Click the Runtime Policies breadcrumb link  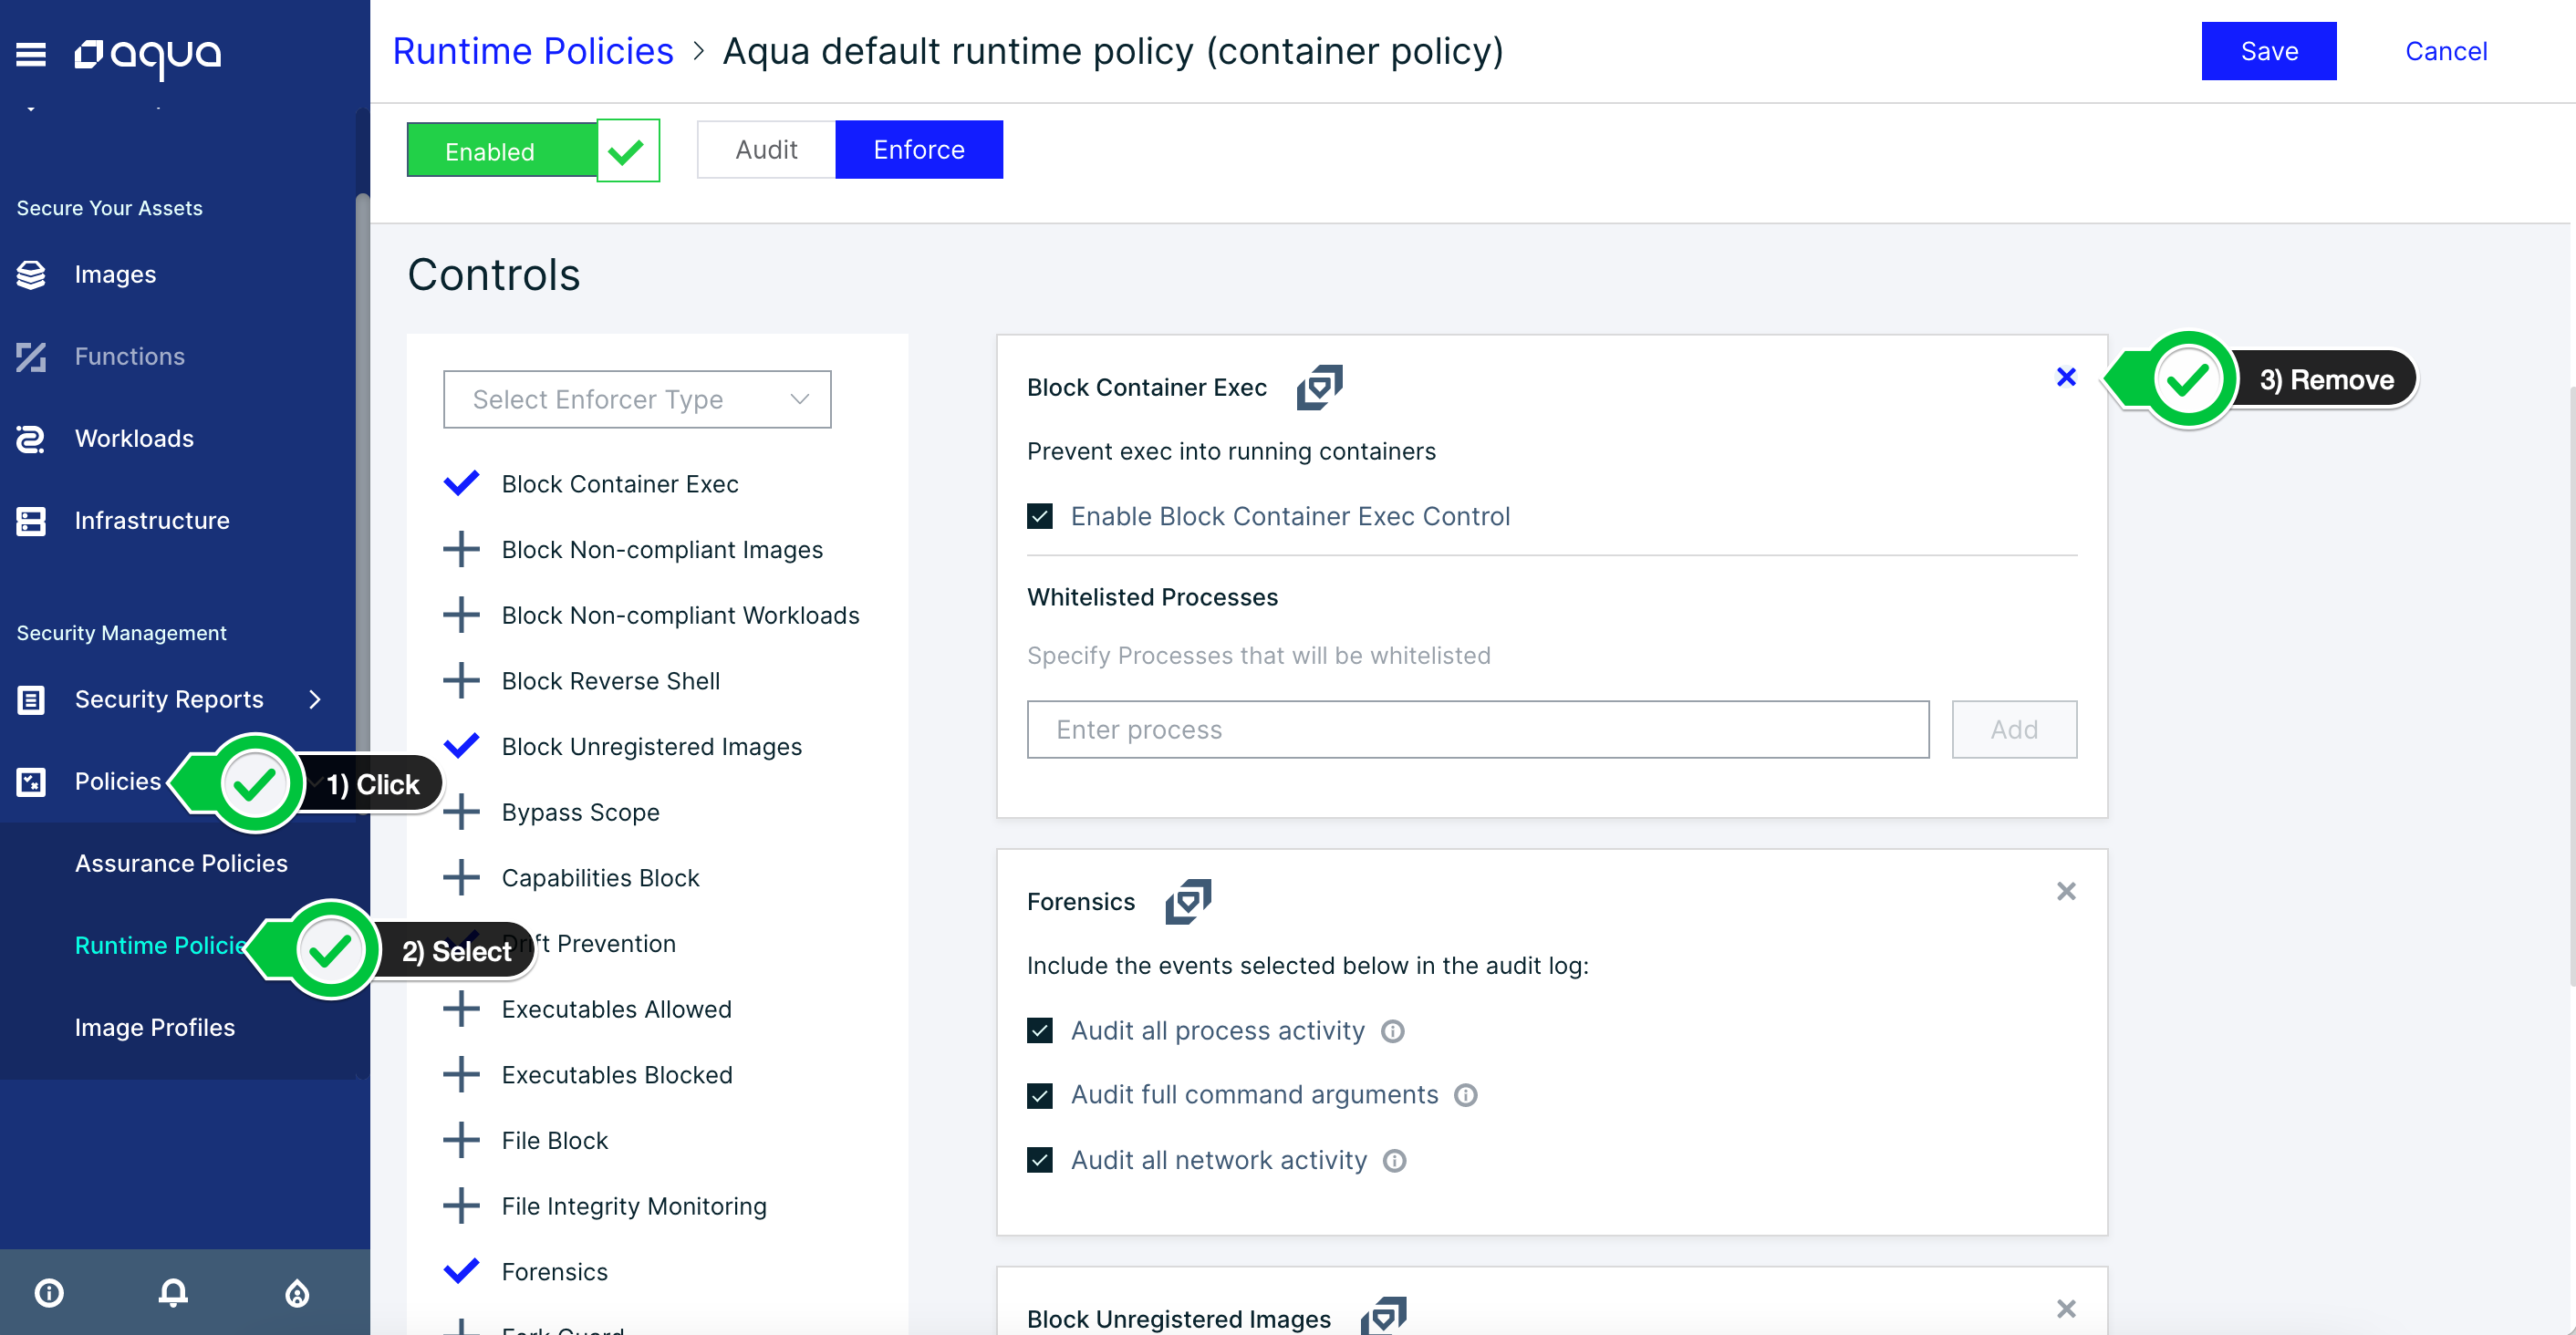click(533, 51)
